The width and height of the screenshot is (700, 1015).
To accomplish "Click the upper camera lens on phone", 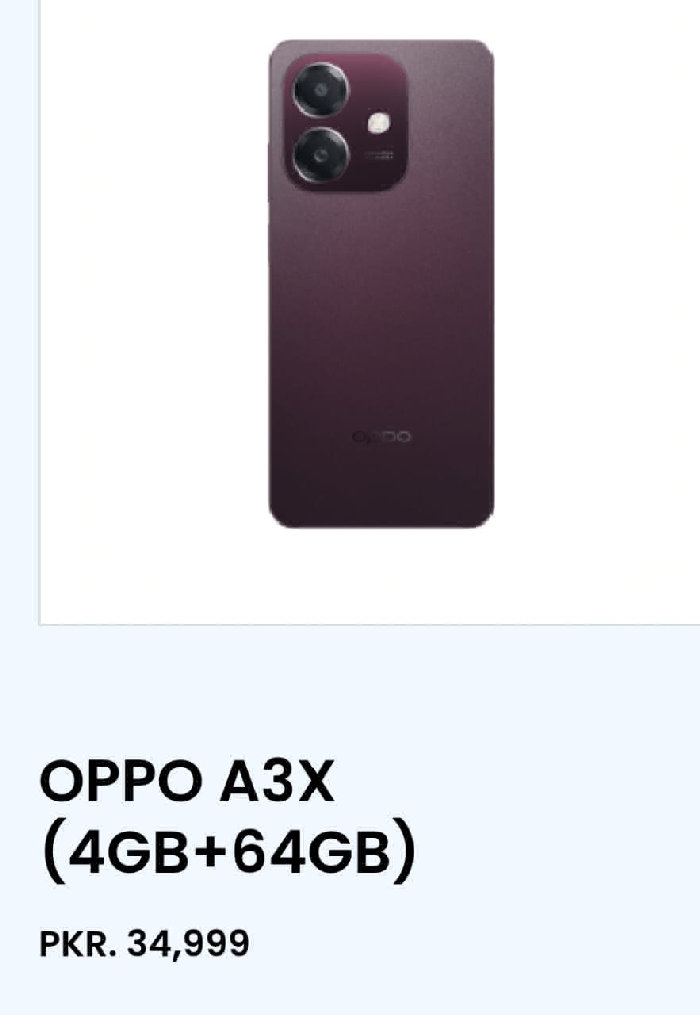I will pyautogui.click(x=321, y=90).
